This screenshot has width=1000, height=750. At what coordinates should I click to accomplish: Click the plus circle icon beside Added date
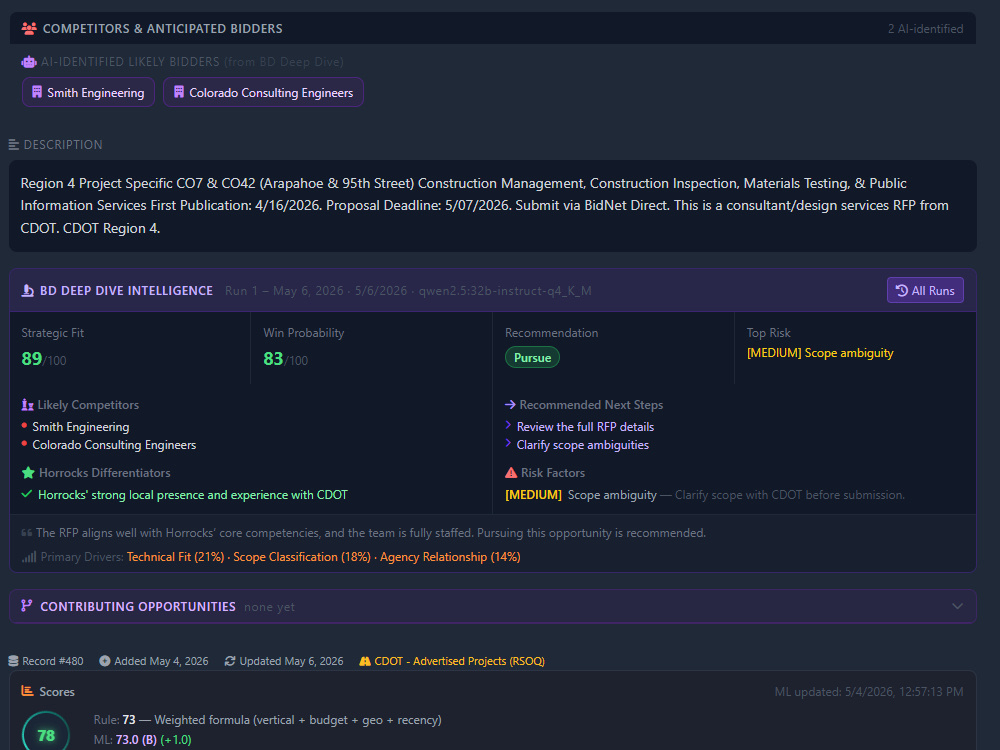105,661
